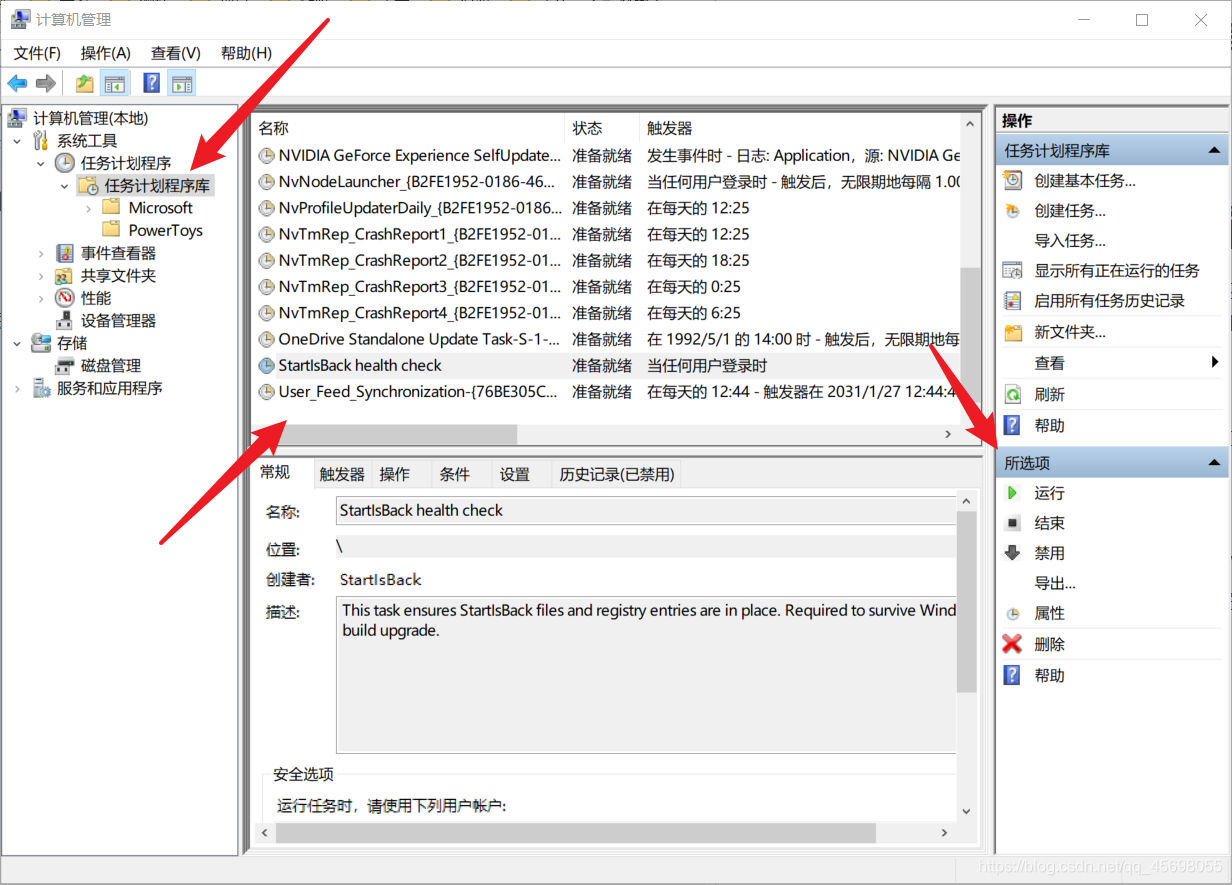Expand the 事件查看器 tree node
Viewport: 1232px width, 885px height.
pyautogui.click(x=41, y=253)
